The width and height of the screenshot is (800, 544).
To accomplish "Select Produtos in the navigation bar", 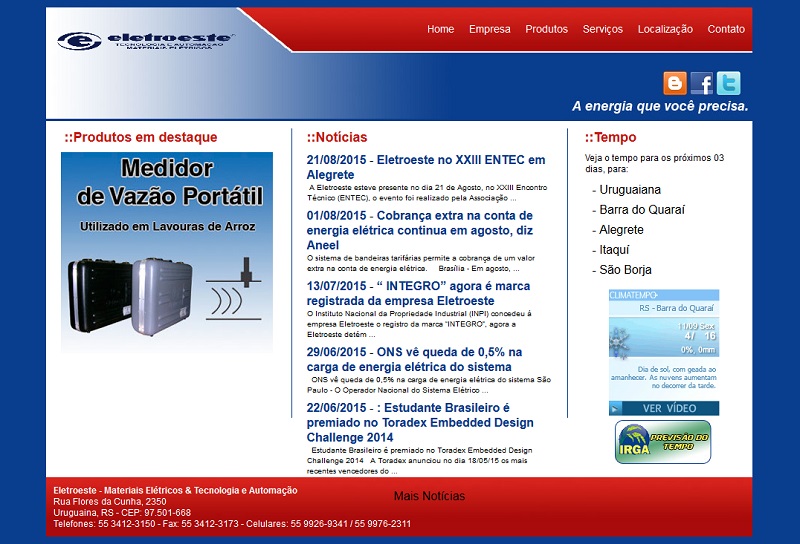I will click(x=546, y=29).
